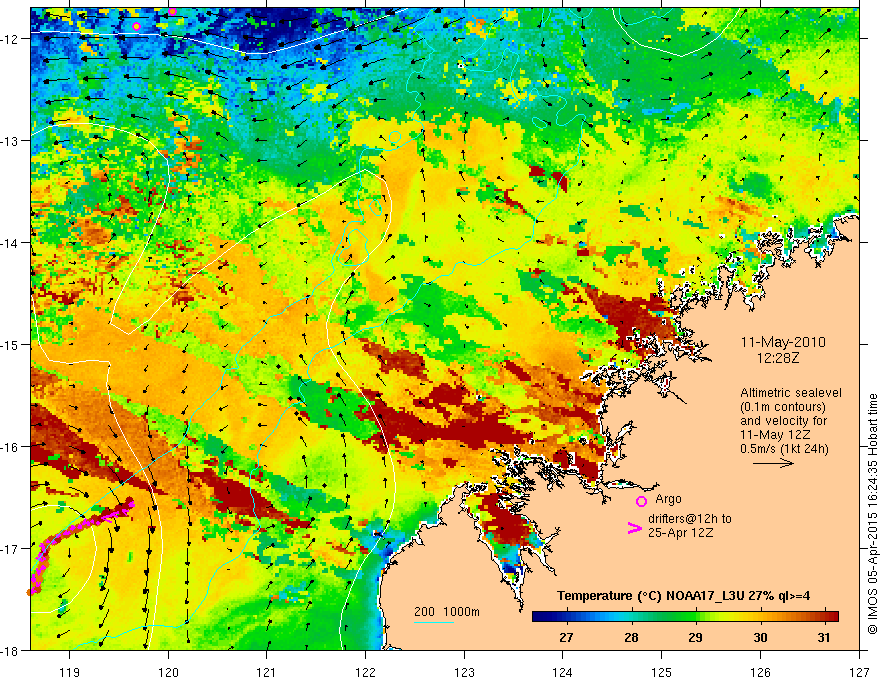The height and width of the screenshot is (680, 880).
Task: Click the longitude 119 axis label
Action: point(70,672)
